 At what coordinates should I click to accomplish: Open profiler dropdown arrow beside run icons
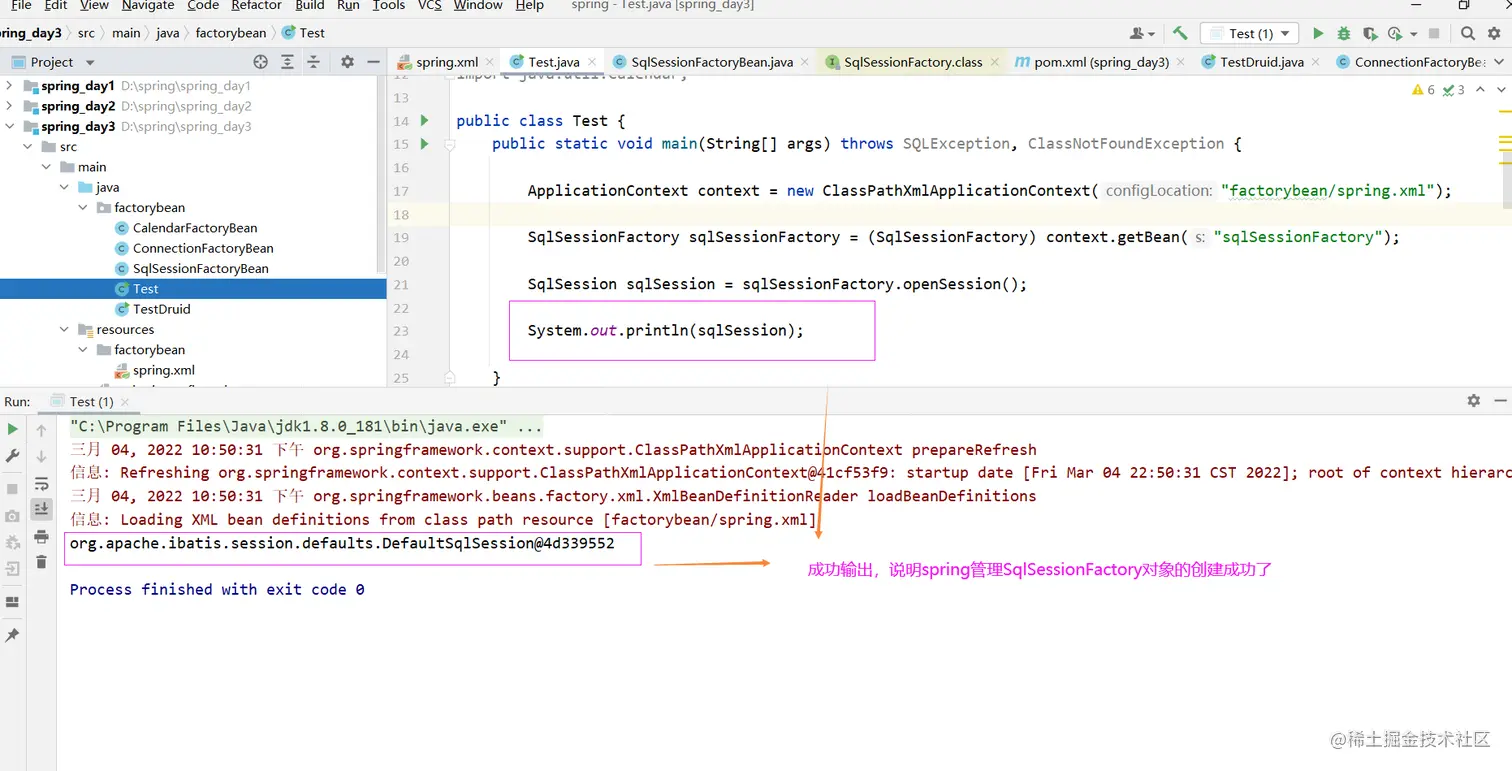1413,34
